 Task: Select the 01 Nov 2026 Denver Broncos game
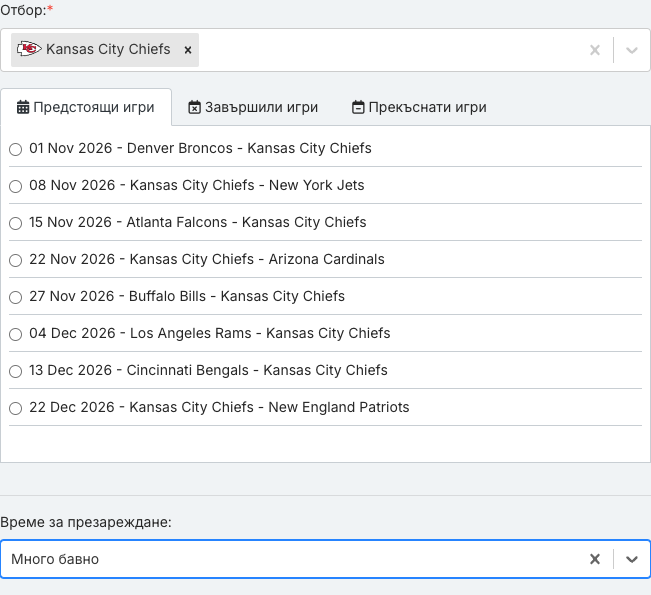(x=16, y=149)
